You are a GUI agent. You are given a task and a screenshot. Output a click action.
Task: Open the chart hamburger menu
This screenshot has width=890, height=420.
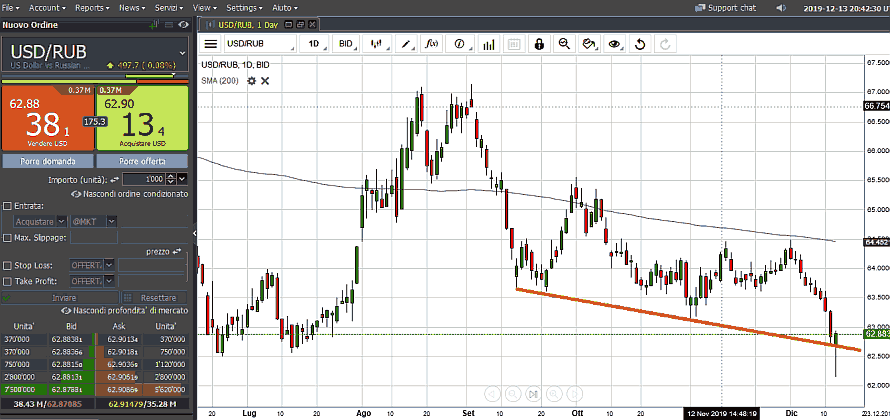point(210,44)
